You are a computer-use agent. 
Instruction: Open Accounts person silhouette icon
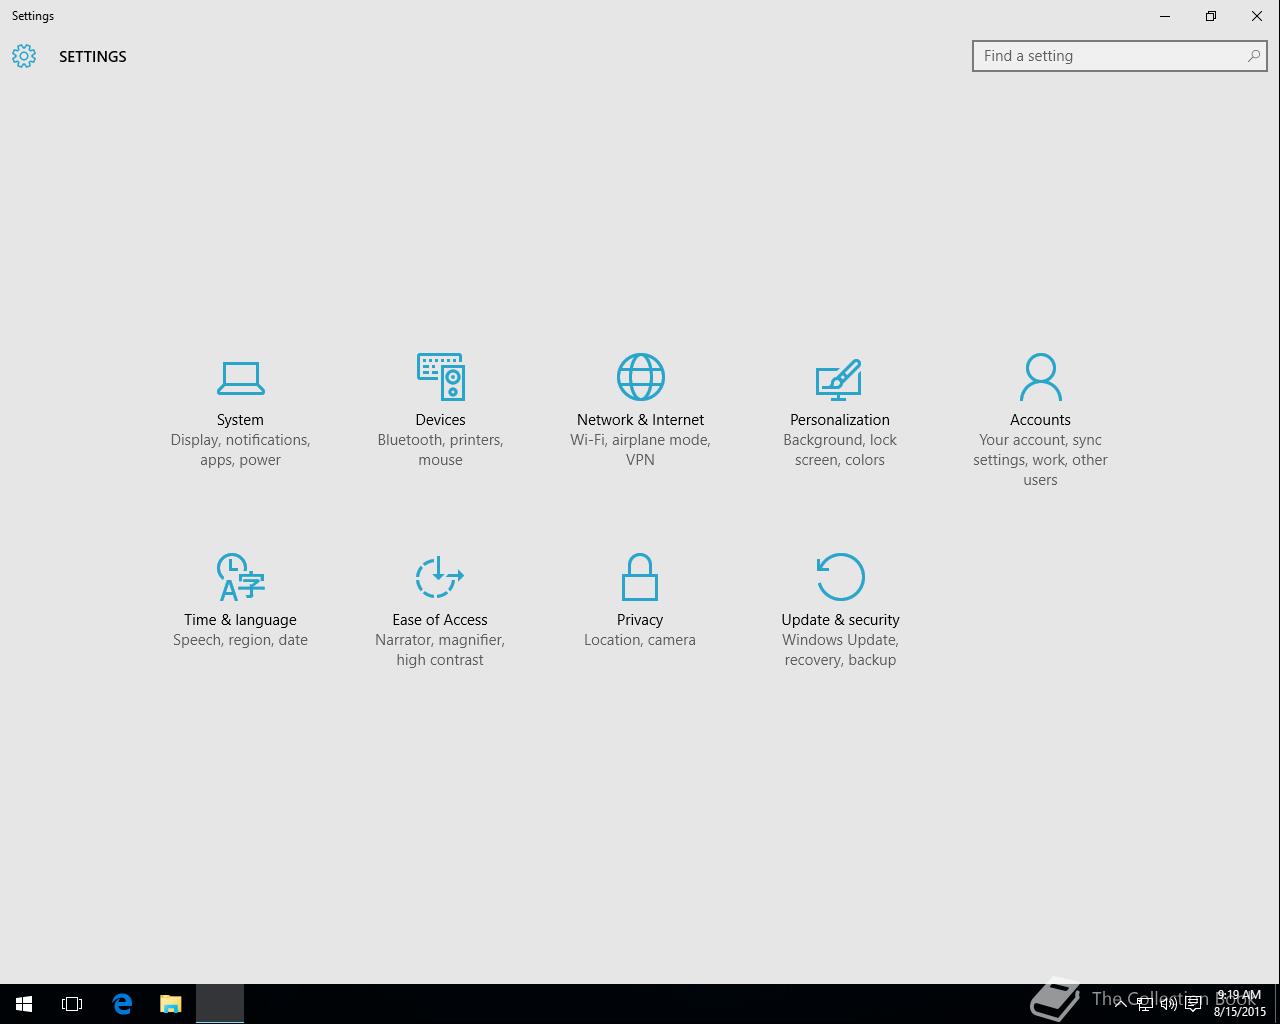1040,377
